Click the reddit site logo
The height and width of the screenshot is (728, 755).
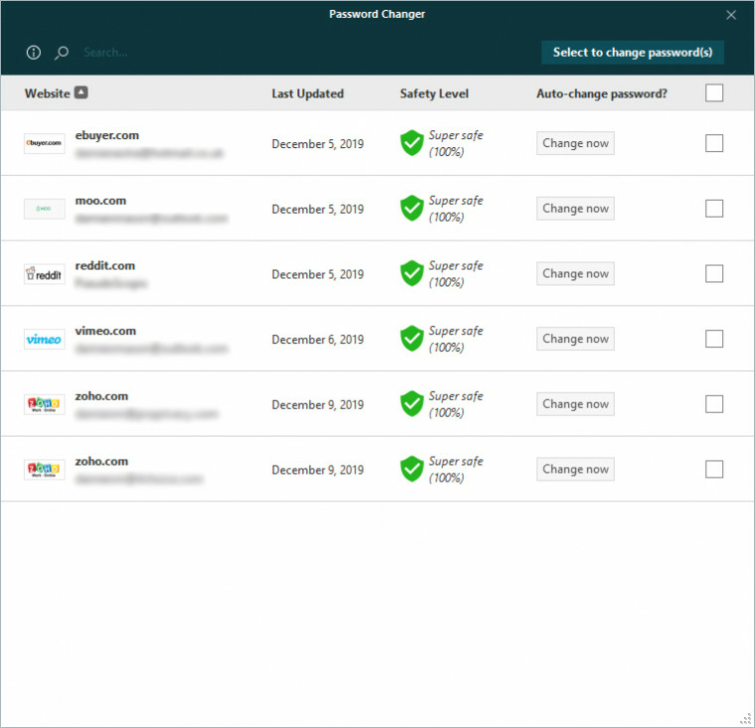tap(44, 274)
